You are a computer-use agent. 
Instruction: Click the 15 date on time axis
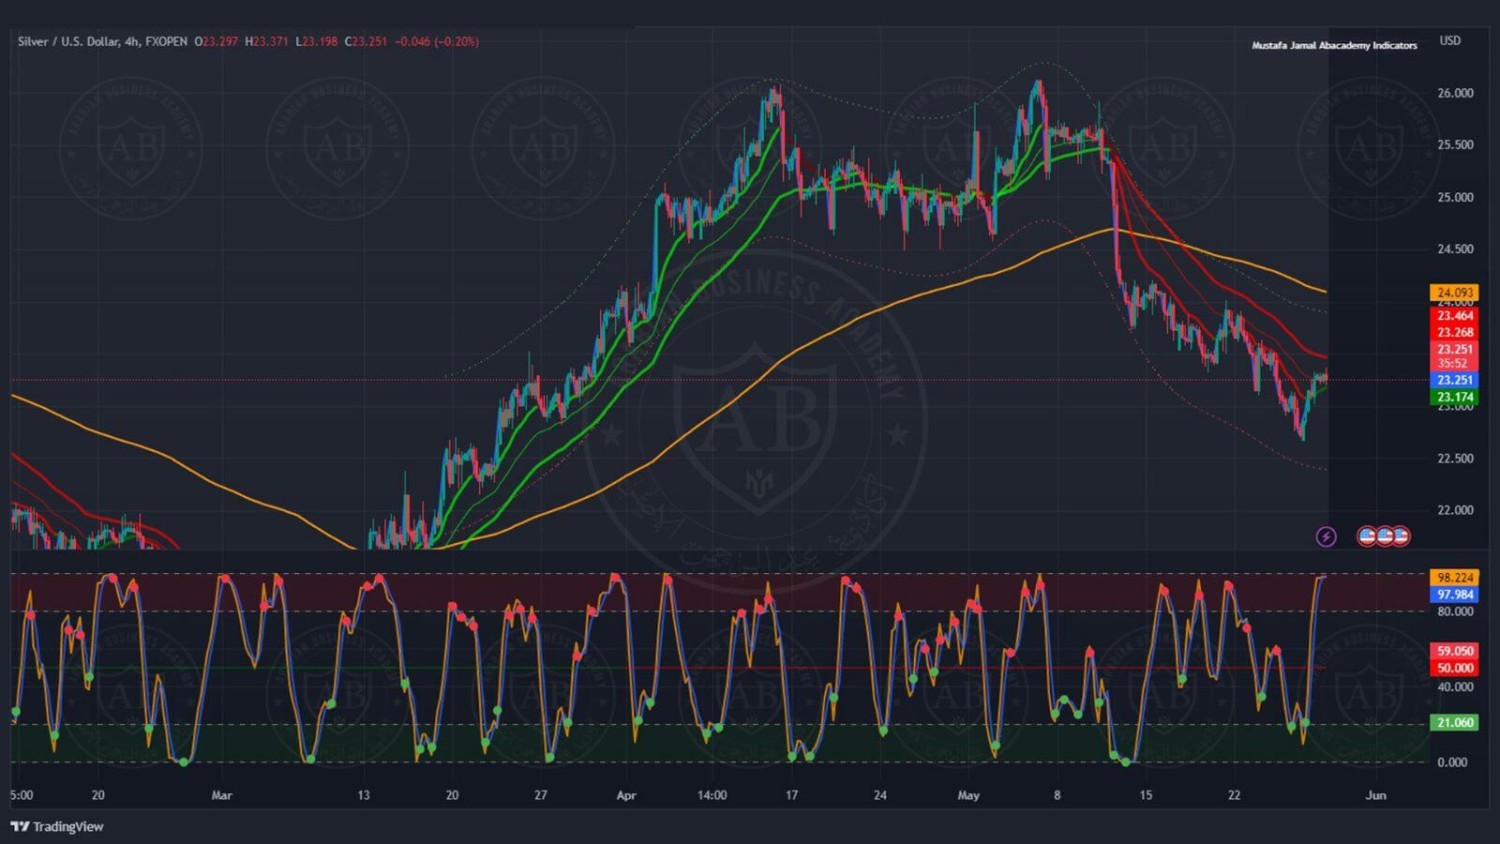(1146, 796)
